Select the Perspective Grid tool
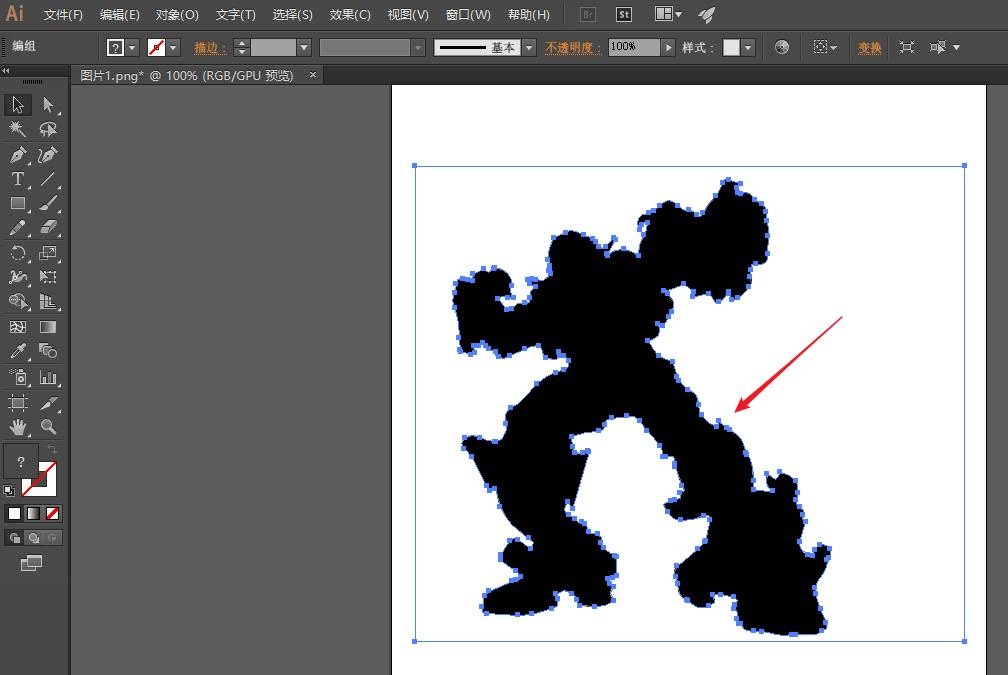Image resolution: width=1008 pixels, height=675 pixels. coord(48,302)
